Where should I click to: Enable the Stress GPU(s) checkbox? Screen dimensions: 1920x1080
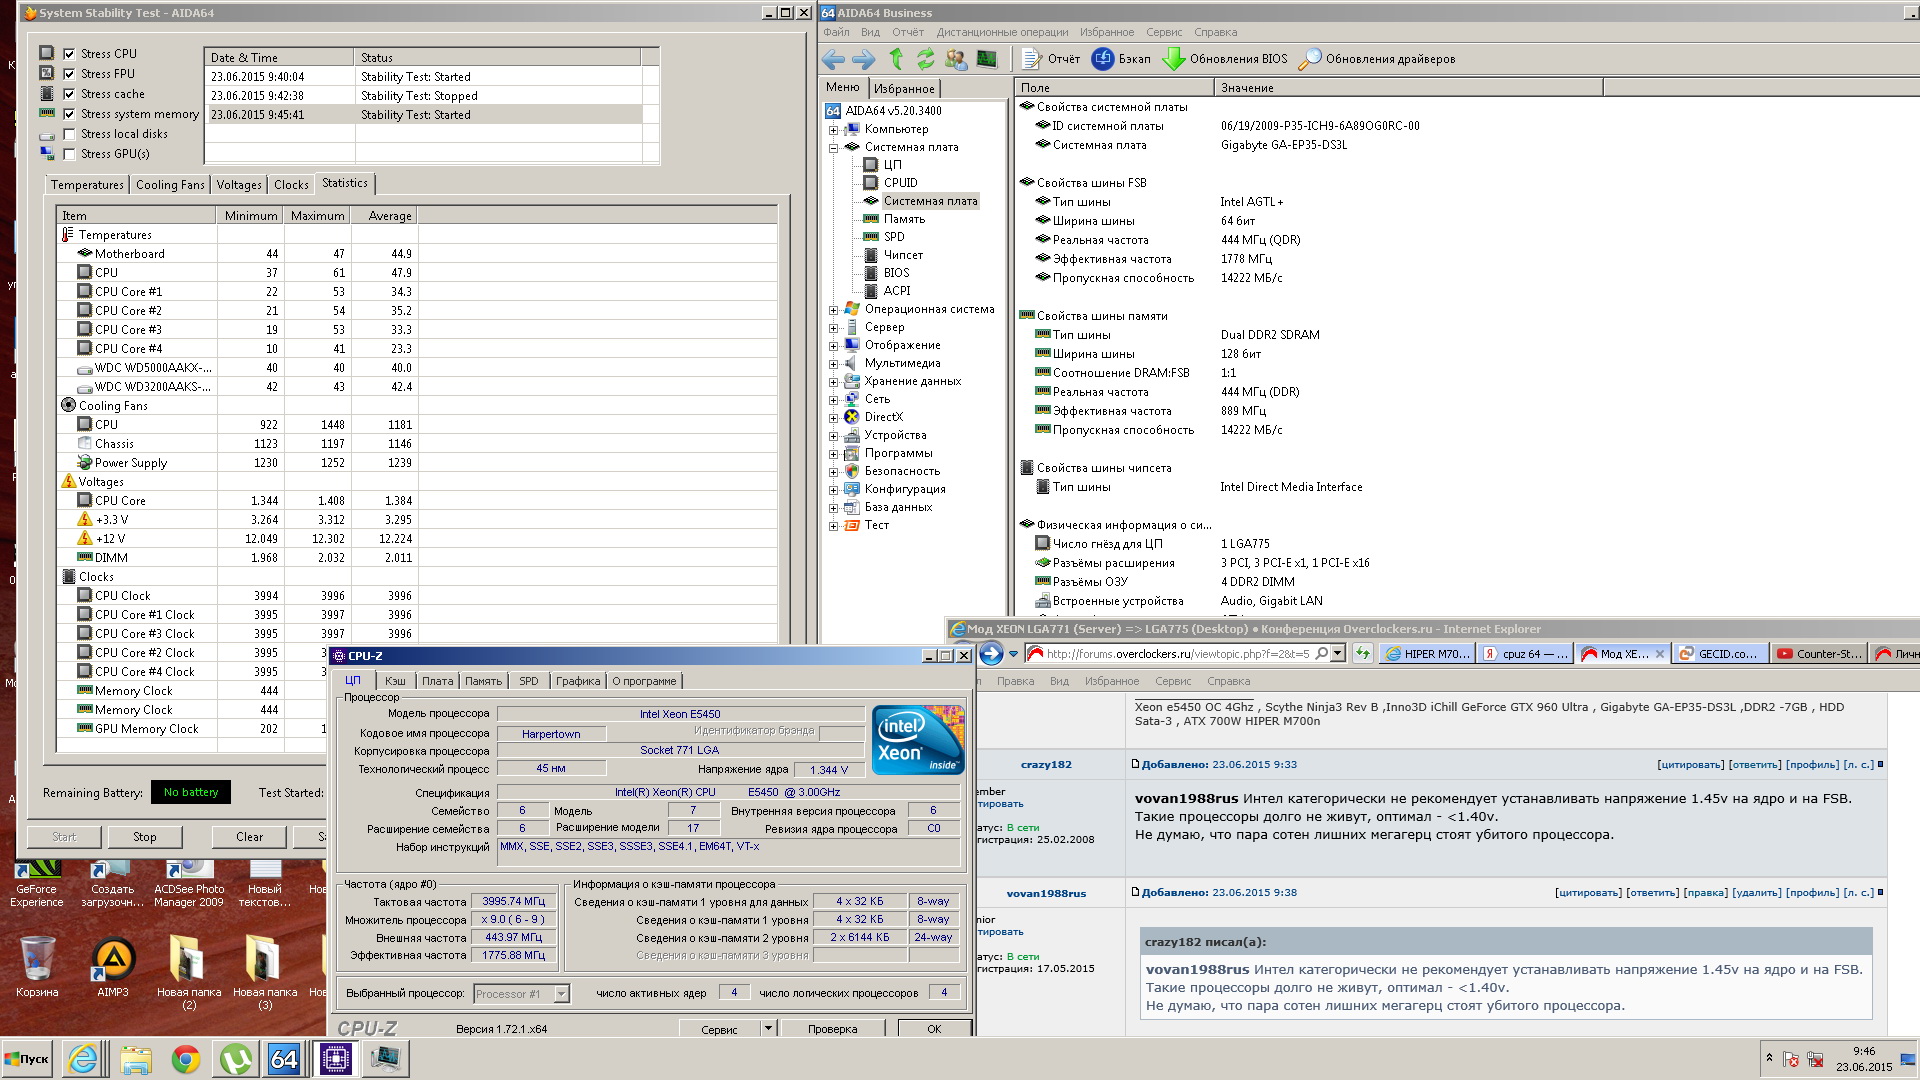(69, 154)
